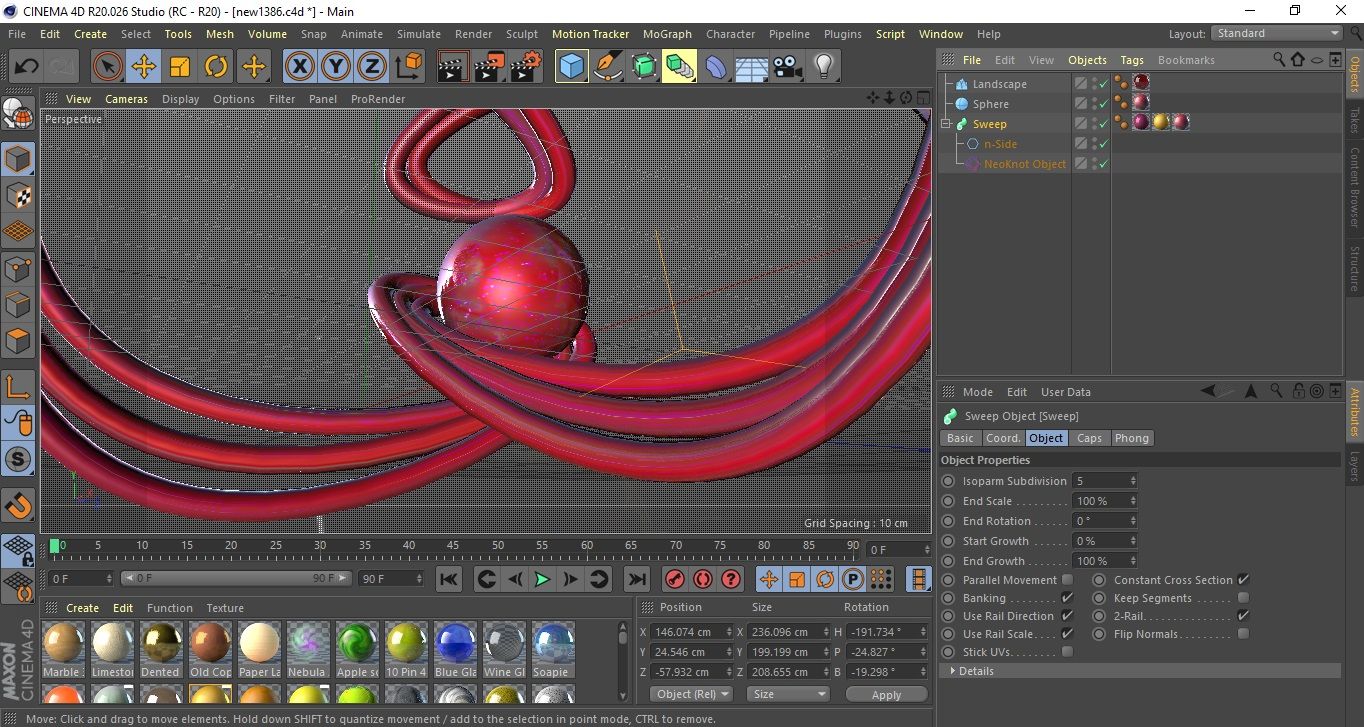
Task: Collapse the Sweep object tree
Action: (x=946, y=124)
